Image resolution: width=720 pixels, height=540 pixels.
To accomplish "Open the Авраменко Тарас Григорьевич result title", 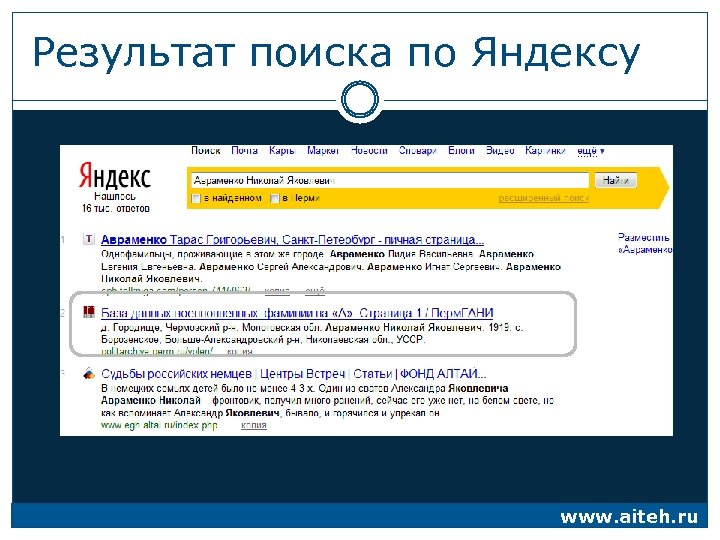I will point(292,240).
